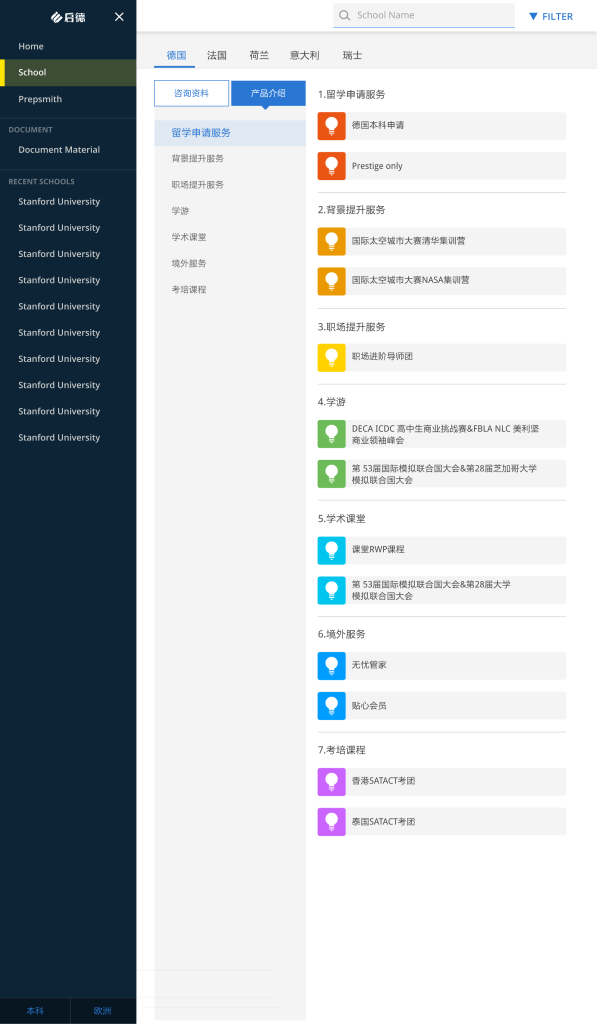
Task: Switch to the 法国 country tab
Action: (217, 56)
